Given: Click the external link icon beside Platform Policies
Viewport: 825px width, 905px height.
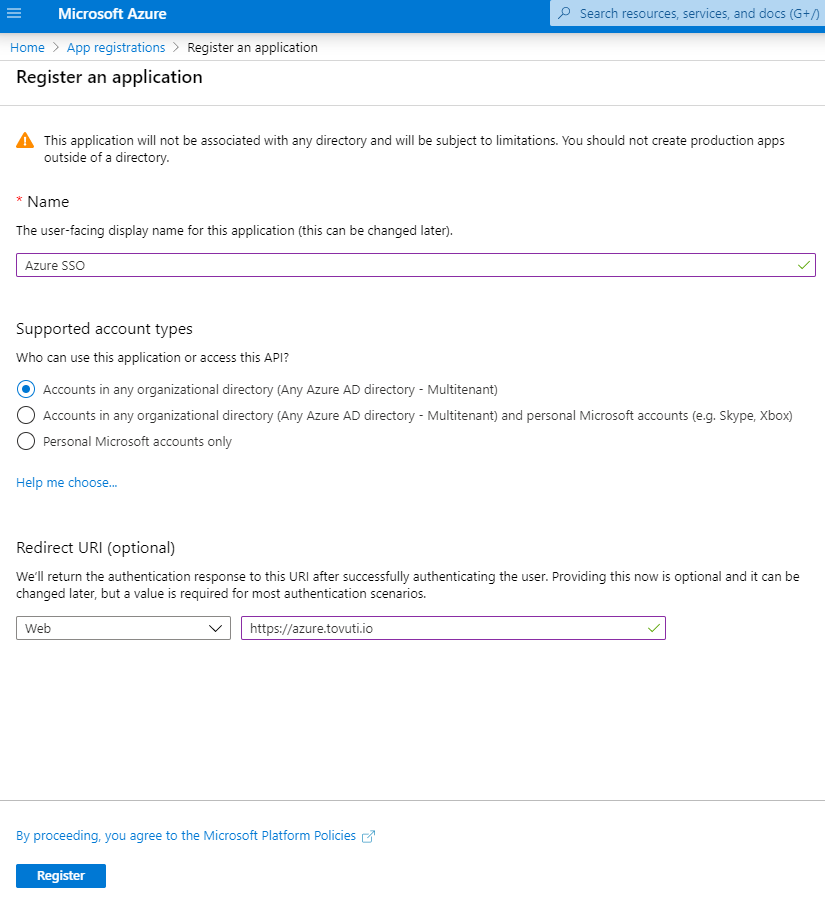Looking at the screenshot, I should pyautogui.click(x=368, y=836).
